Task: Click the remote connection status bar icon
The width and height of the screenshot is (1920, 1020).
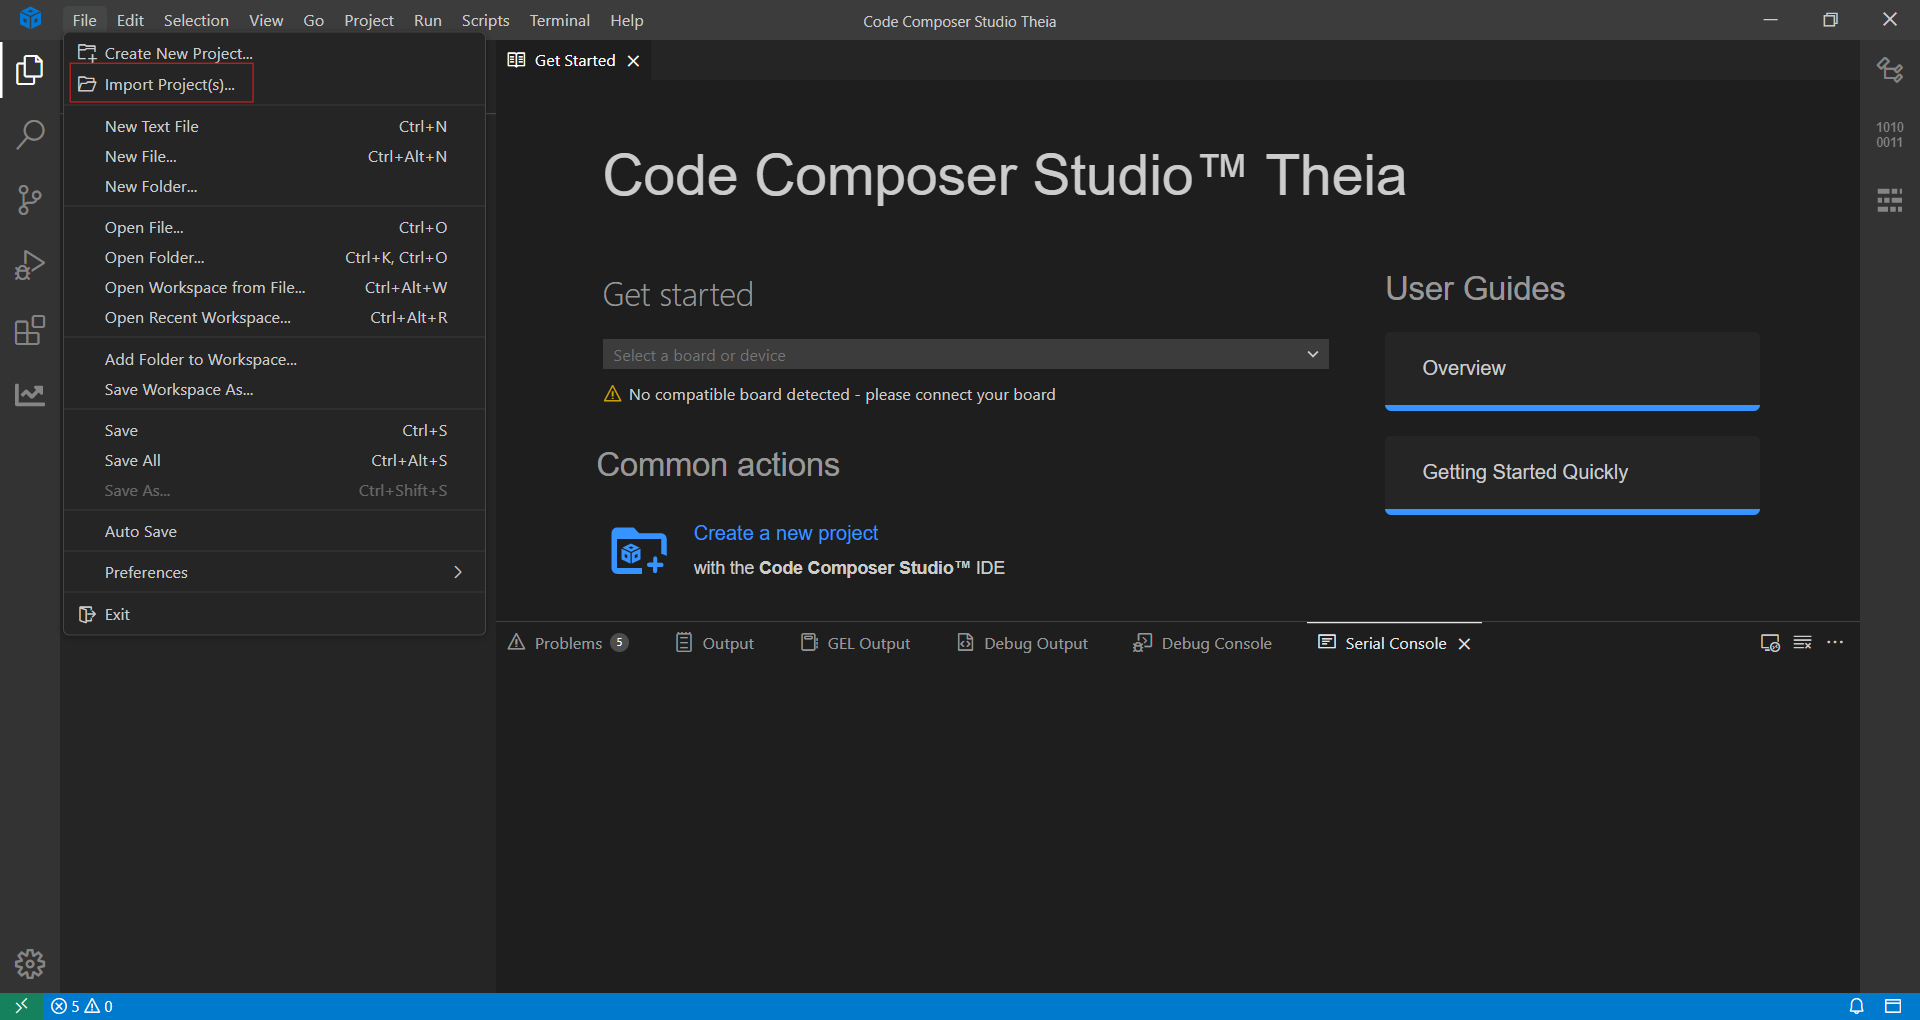Action: (x=21, y=1006)
